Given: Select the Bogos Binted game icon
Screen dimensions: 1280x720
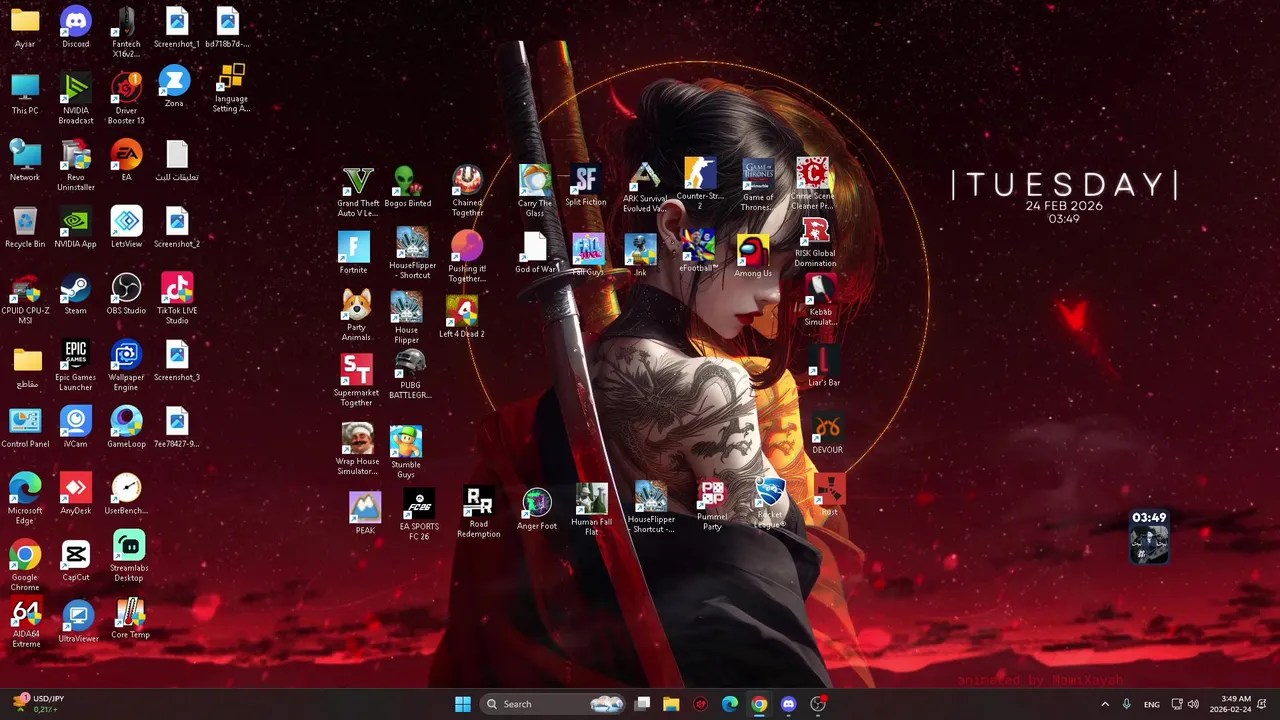Looking at the screenshot, I should [407, 187].
